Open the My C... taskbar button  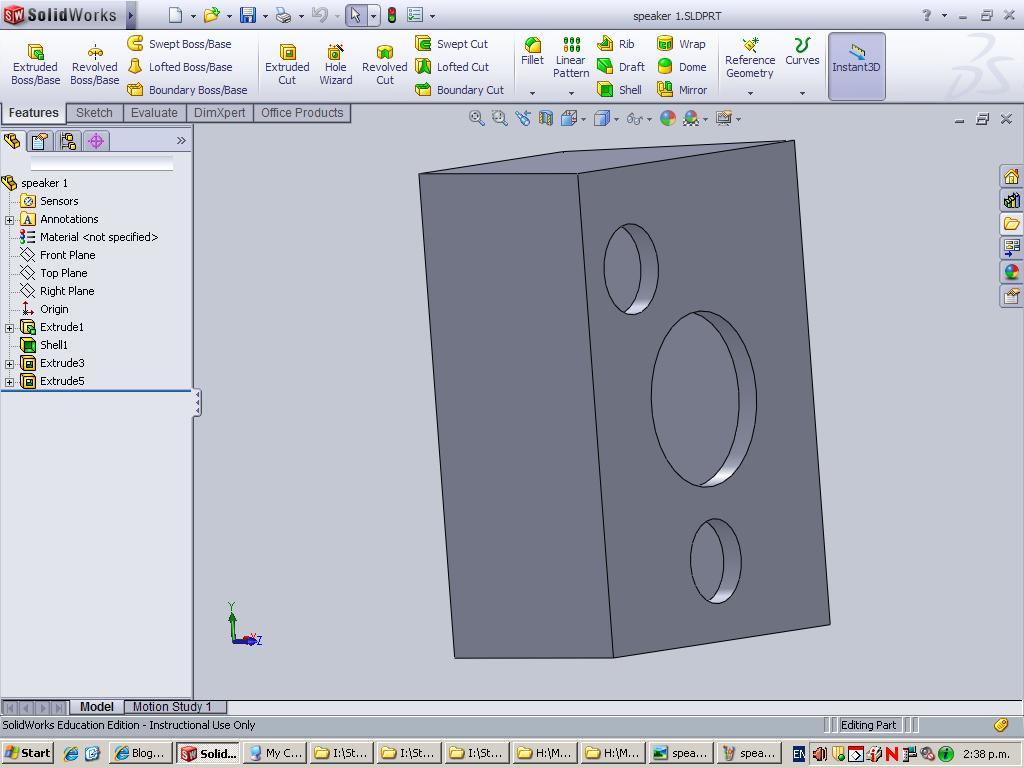276,753
